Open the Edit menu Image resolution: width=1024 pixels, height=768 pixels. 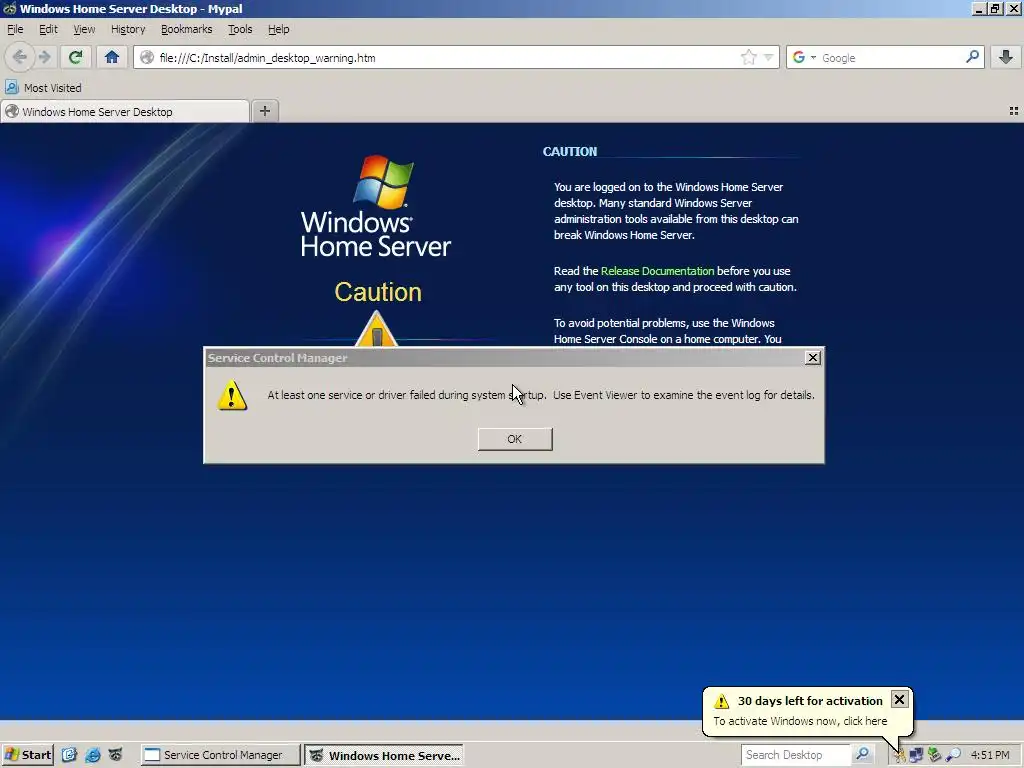48,29
